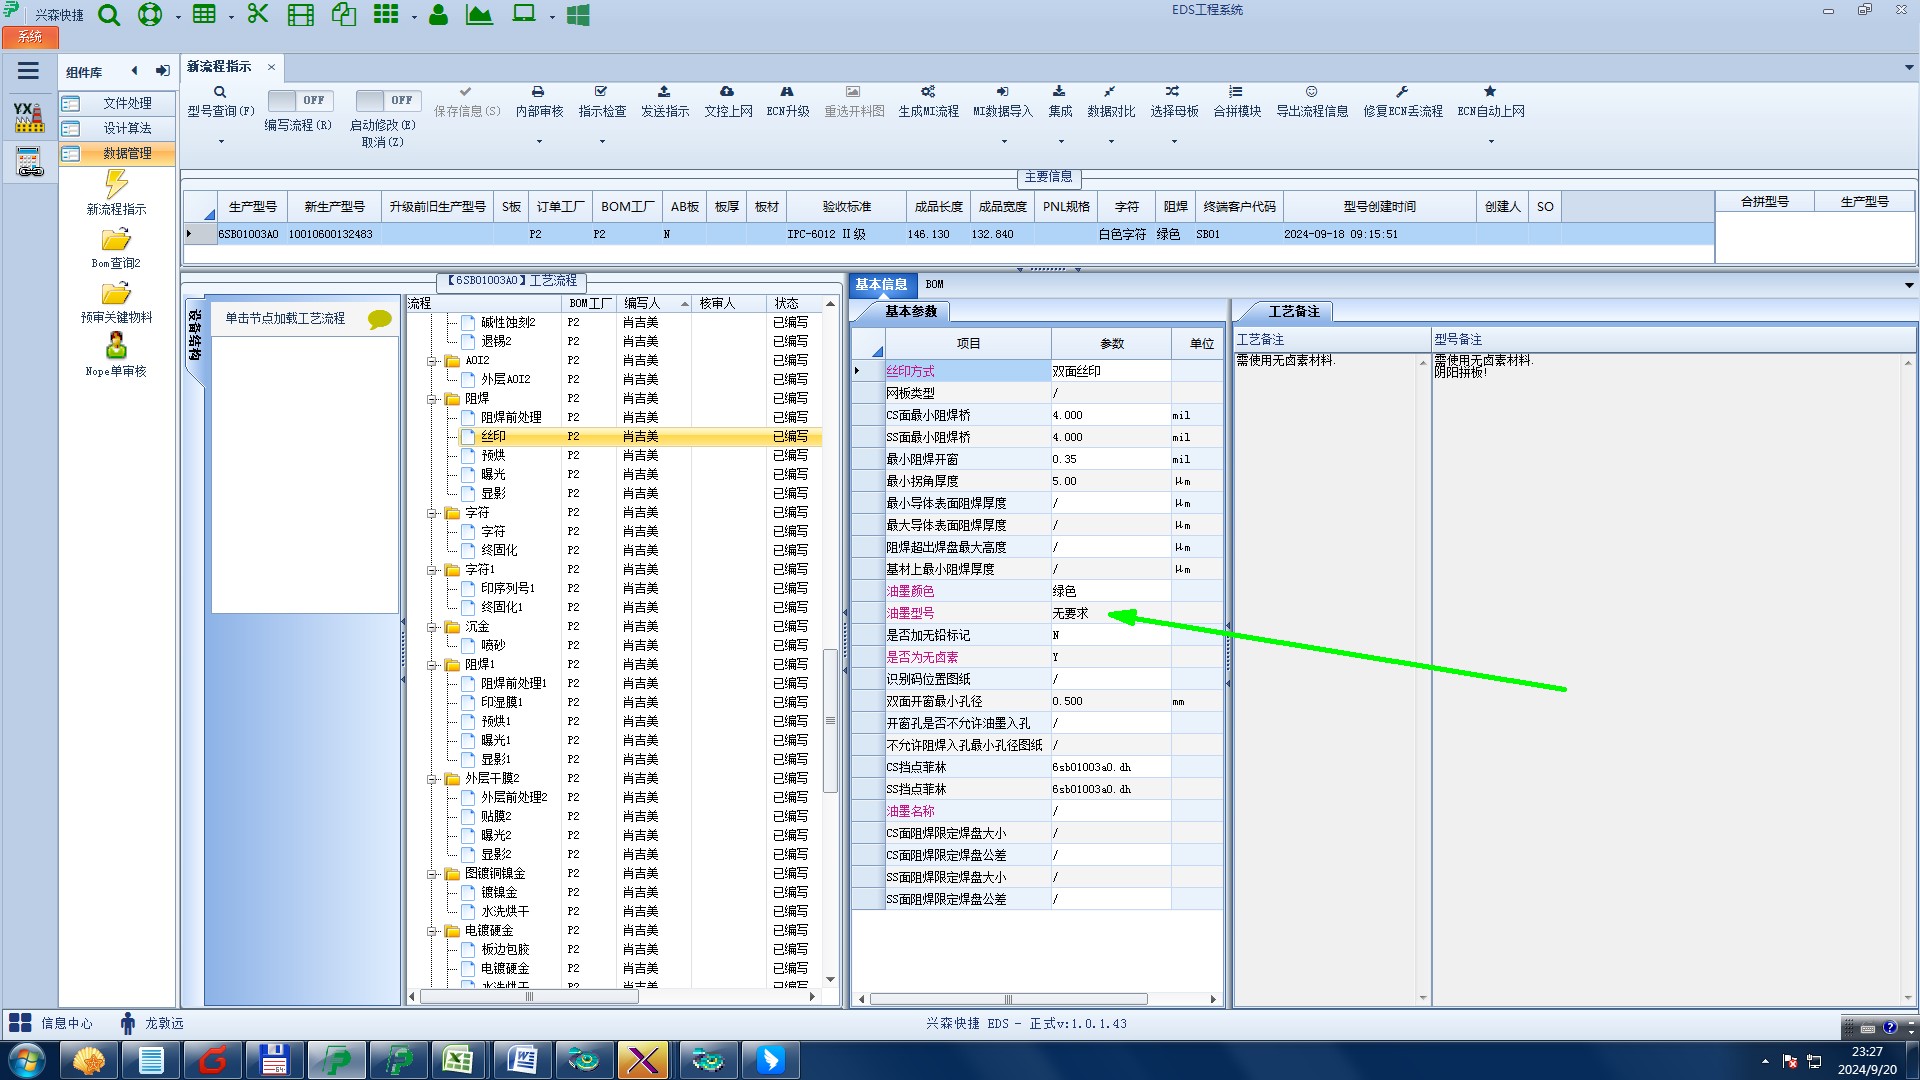Click the ECN自动上网 star icon
The height and width of the screenshot is (1080, 1920).
[1490, 92]
